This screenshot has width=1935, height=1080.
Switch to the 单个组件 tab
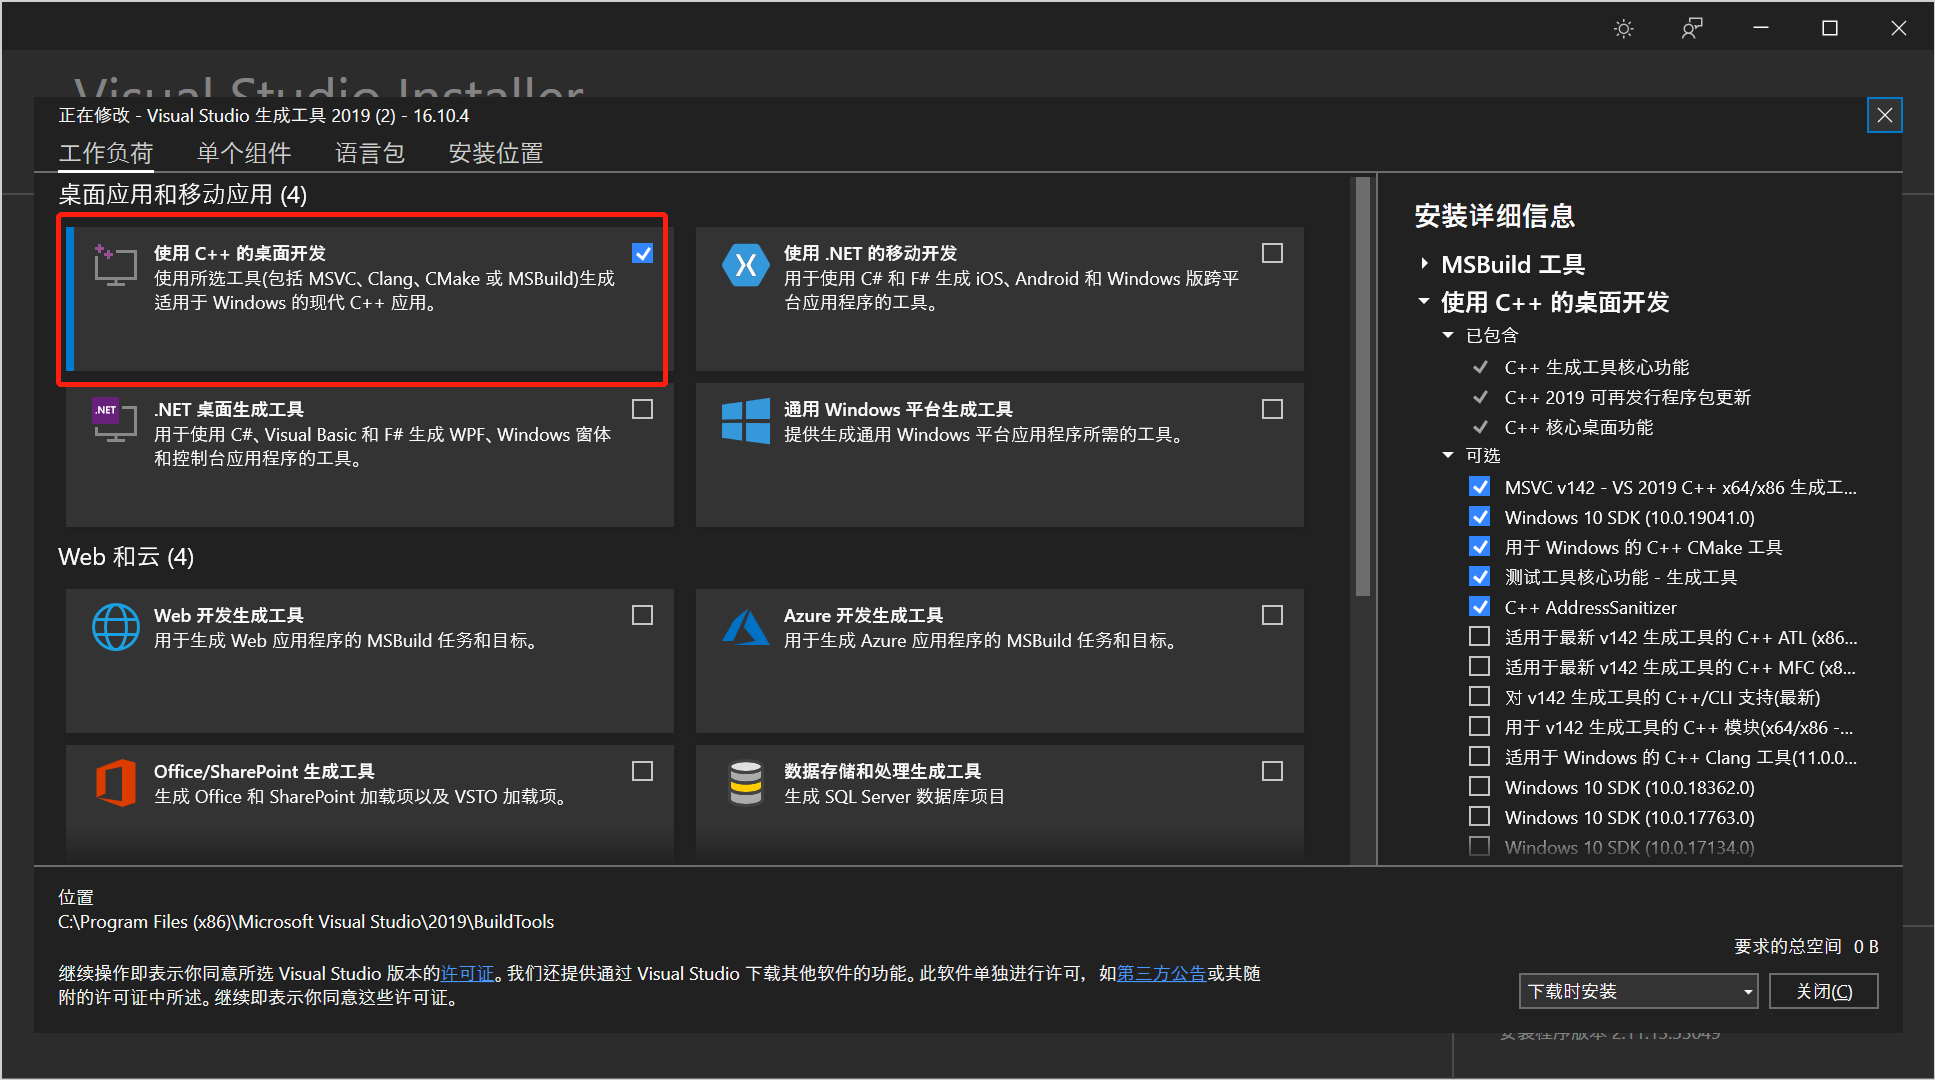(244, 153)
